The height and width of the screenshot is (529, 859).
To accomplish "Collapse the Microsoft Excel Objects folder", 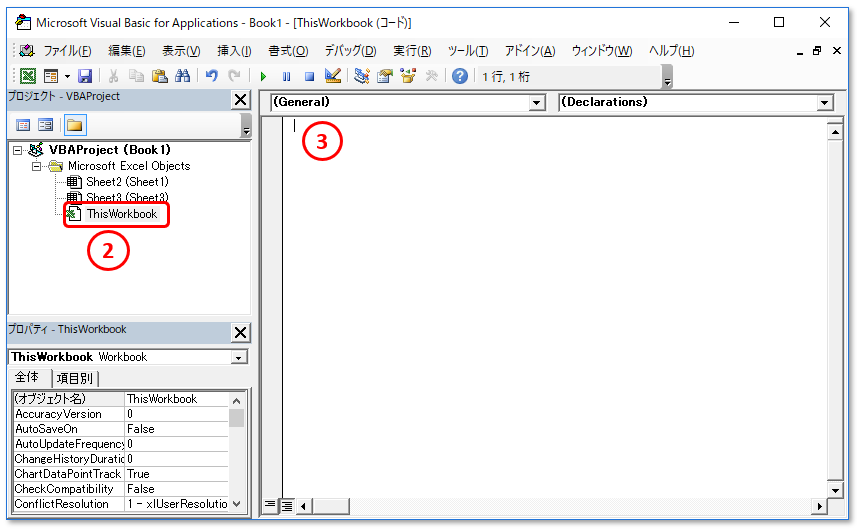I will (x=36, y=166).
